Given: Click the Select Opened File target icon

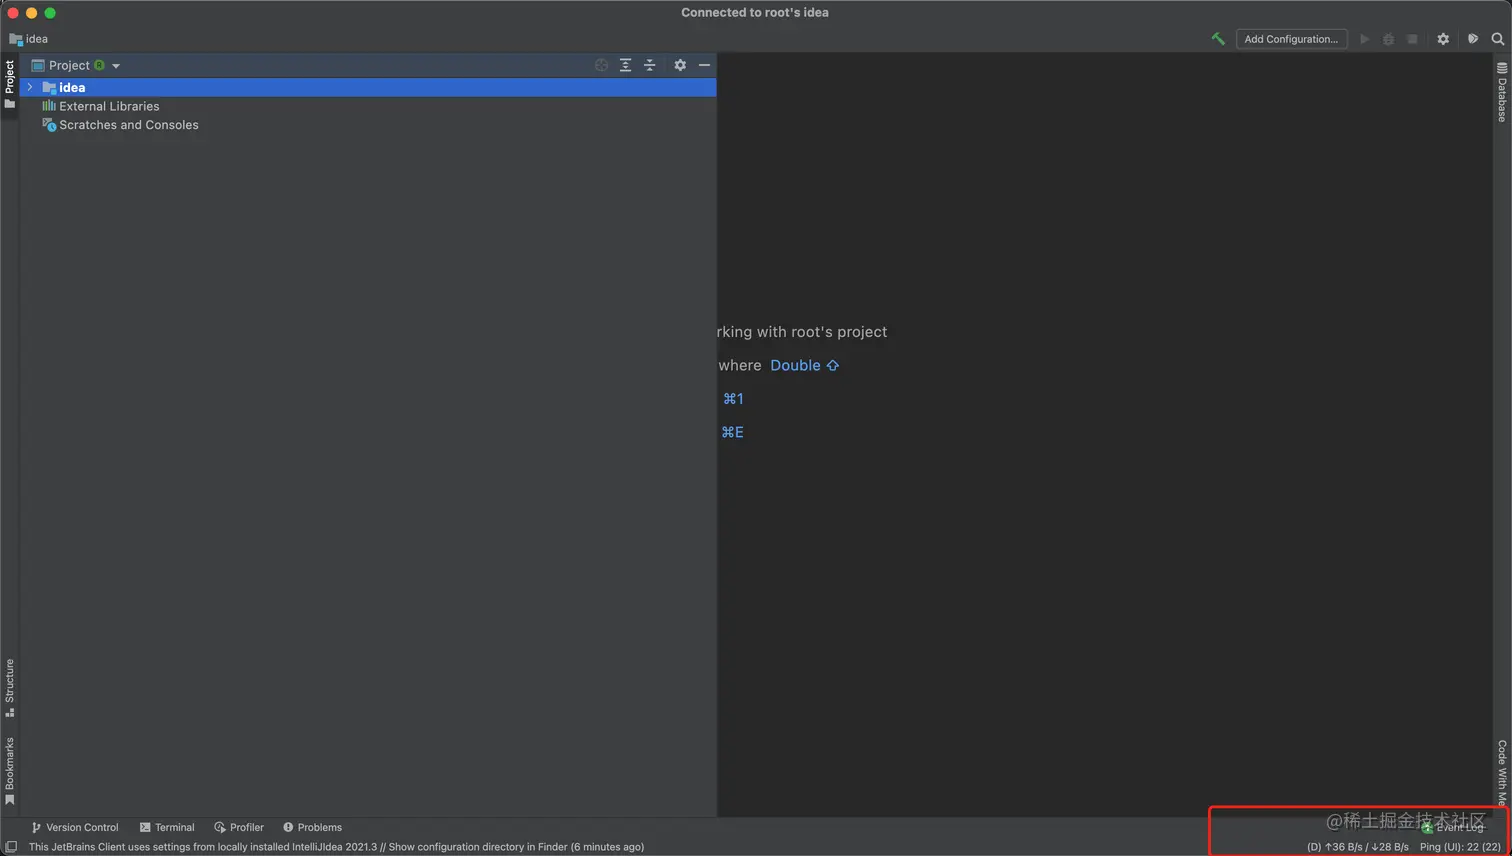Looking at the screenshot, I should [601, 65].
